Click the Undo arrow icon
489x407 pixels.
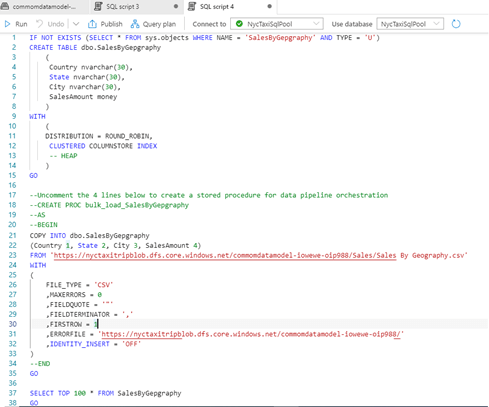[x=40, y=24]
